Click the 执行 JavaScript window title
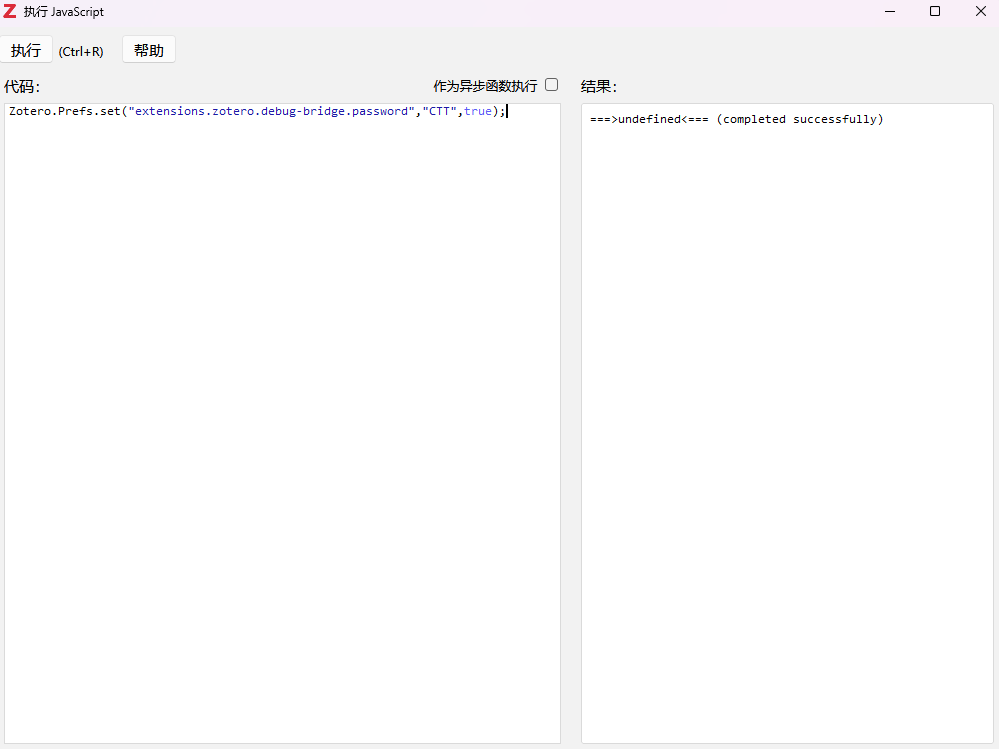Image resolution: width=999 pixels, height=749 pixels. pos(66,11)
